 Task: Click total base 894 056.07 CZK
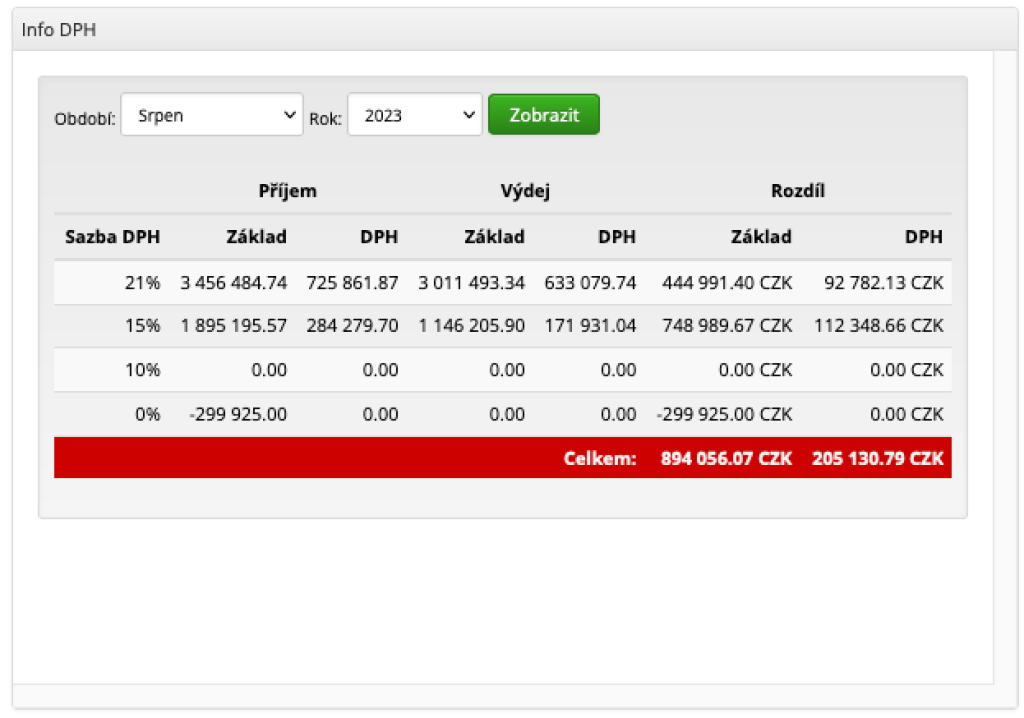click(x=726, y=458)
